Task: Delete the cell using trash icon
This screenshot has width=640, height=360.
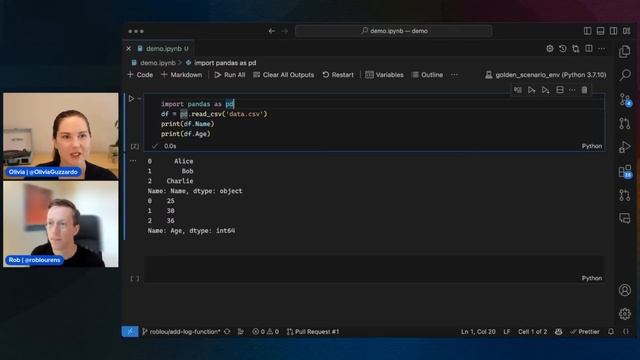Action: coord(584,90)
